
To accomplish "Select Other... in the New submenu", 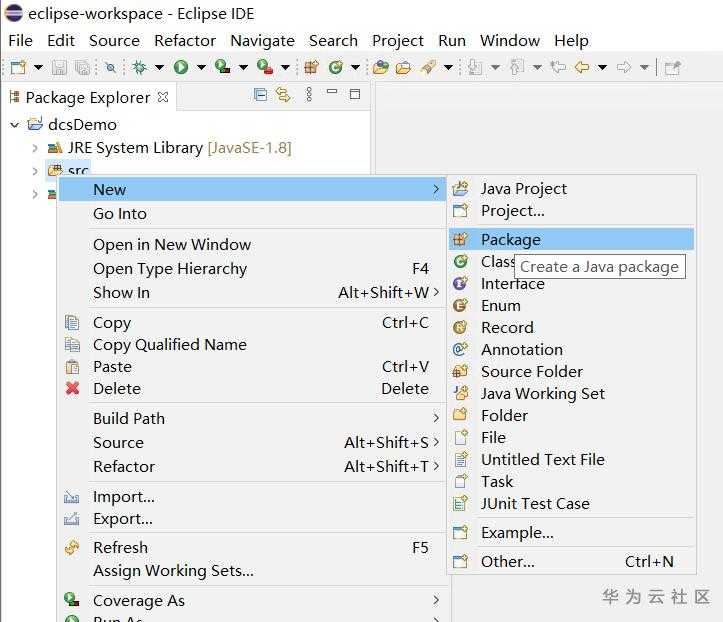I will coord(572,562).
